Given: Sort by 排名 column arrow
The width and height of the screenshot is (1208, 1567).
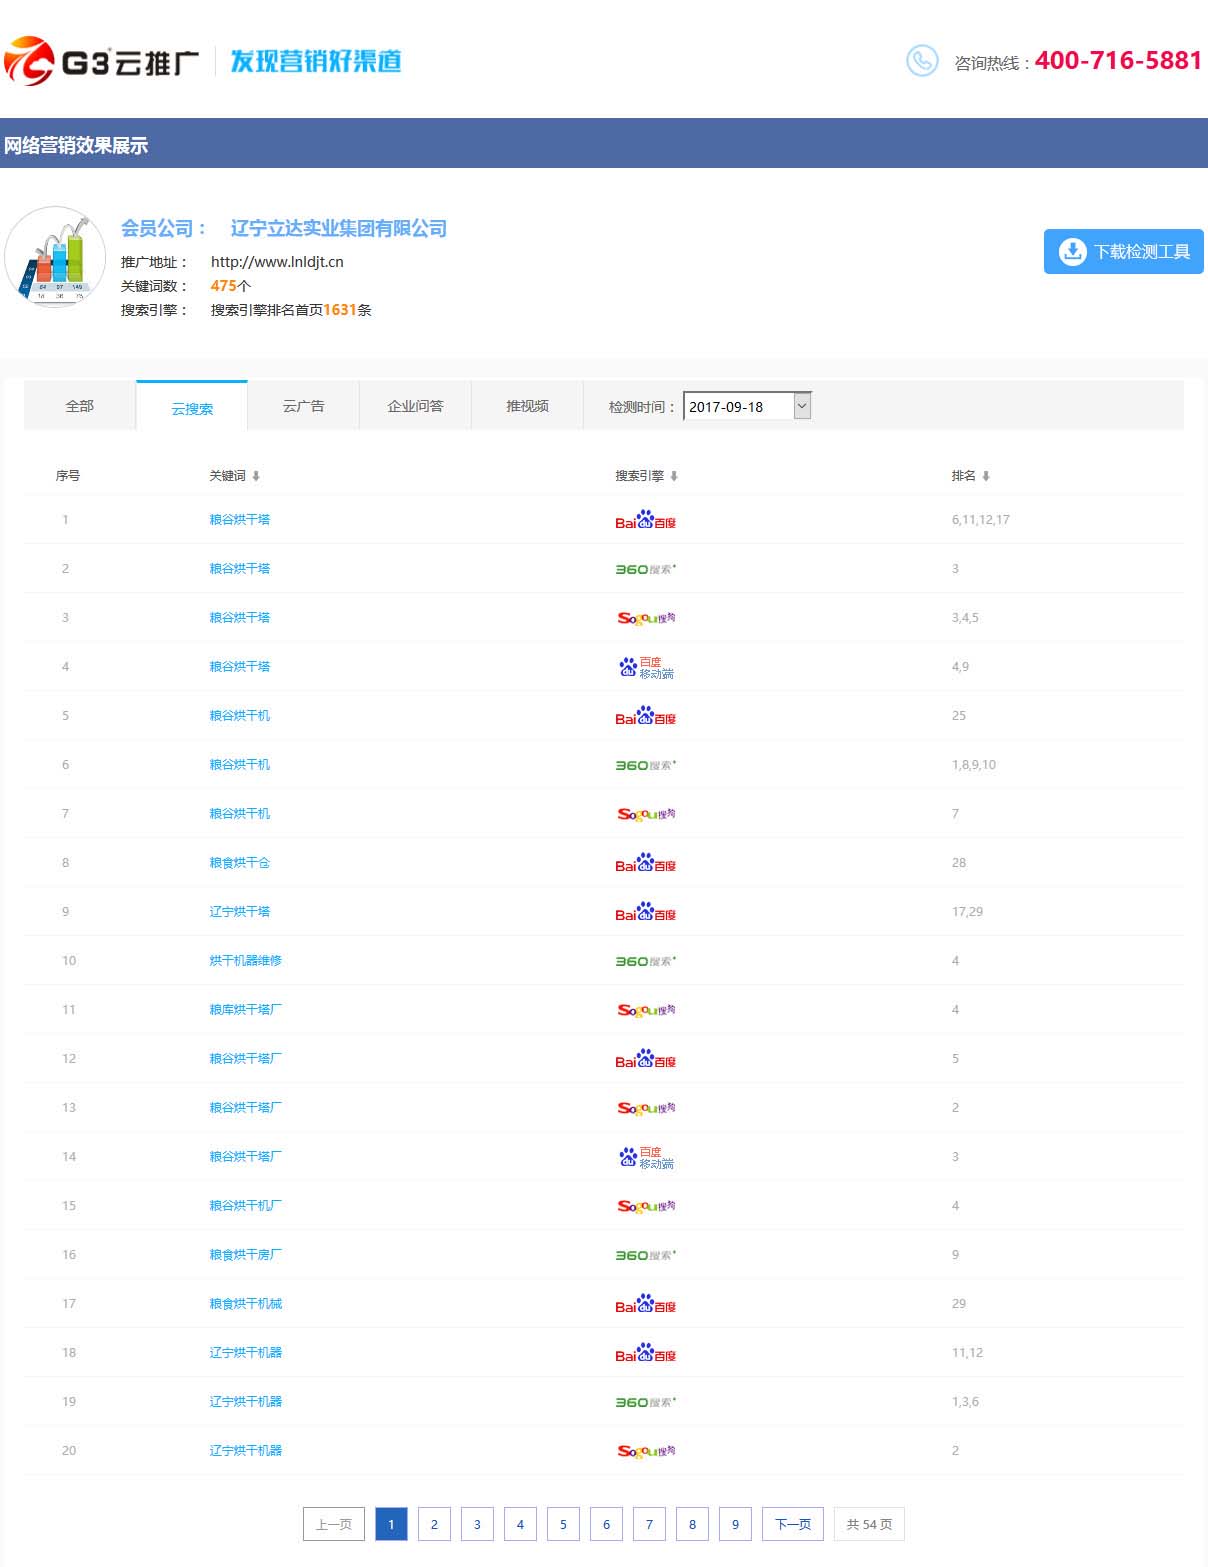Looking at the screenshot, I should (986, 476).
